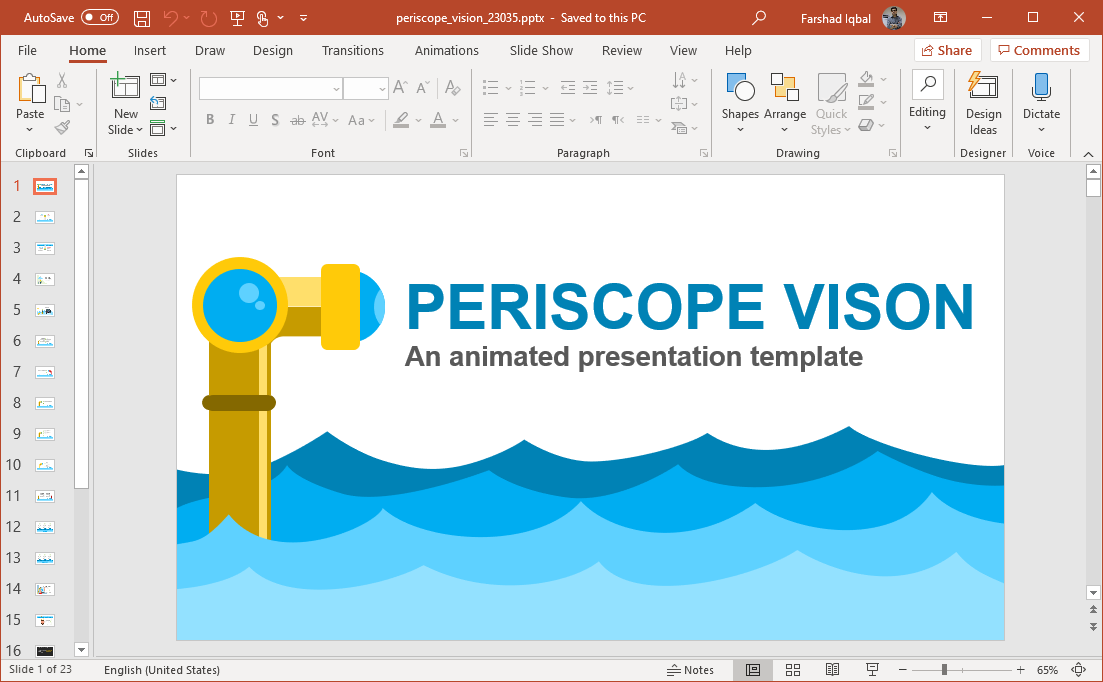The image size is (1103, 682).
Task: Click the Arrange icon in Drawing group
Action: [x=785, y=100]
